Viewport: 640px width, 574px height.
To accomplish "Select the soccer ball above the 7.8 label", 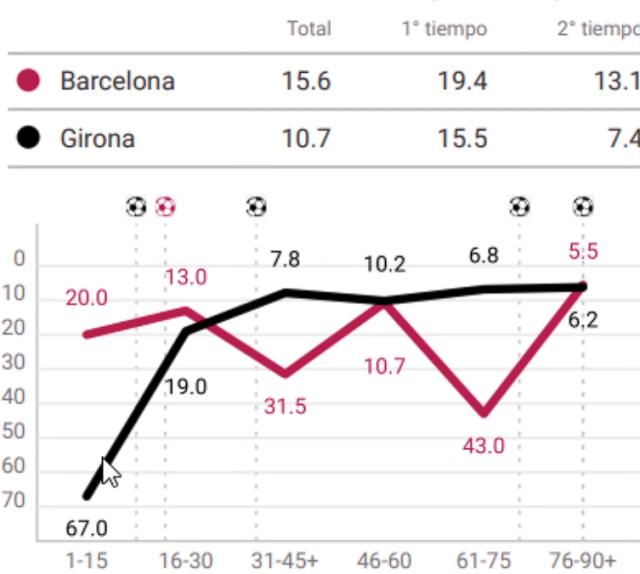I will click(x=257, y=207).
